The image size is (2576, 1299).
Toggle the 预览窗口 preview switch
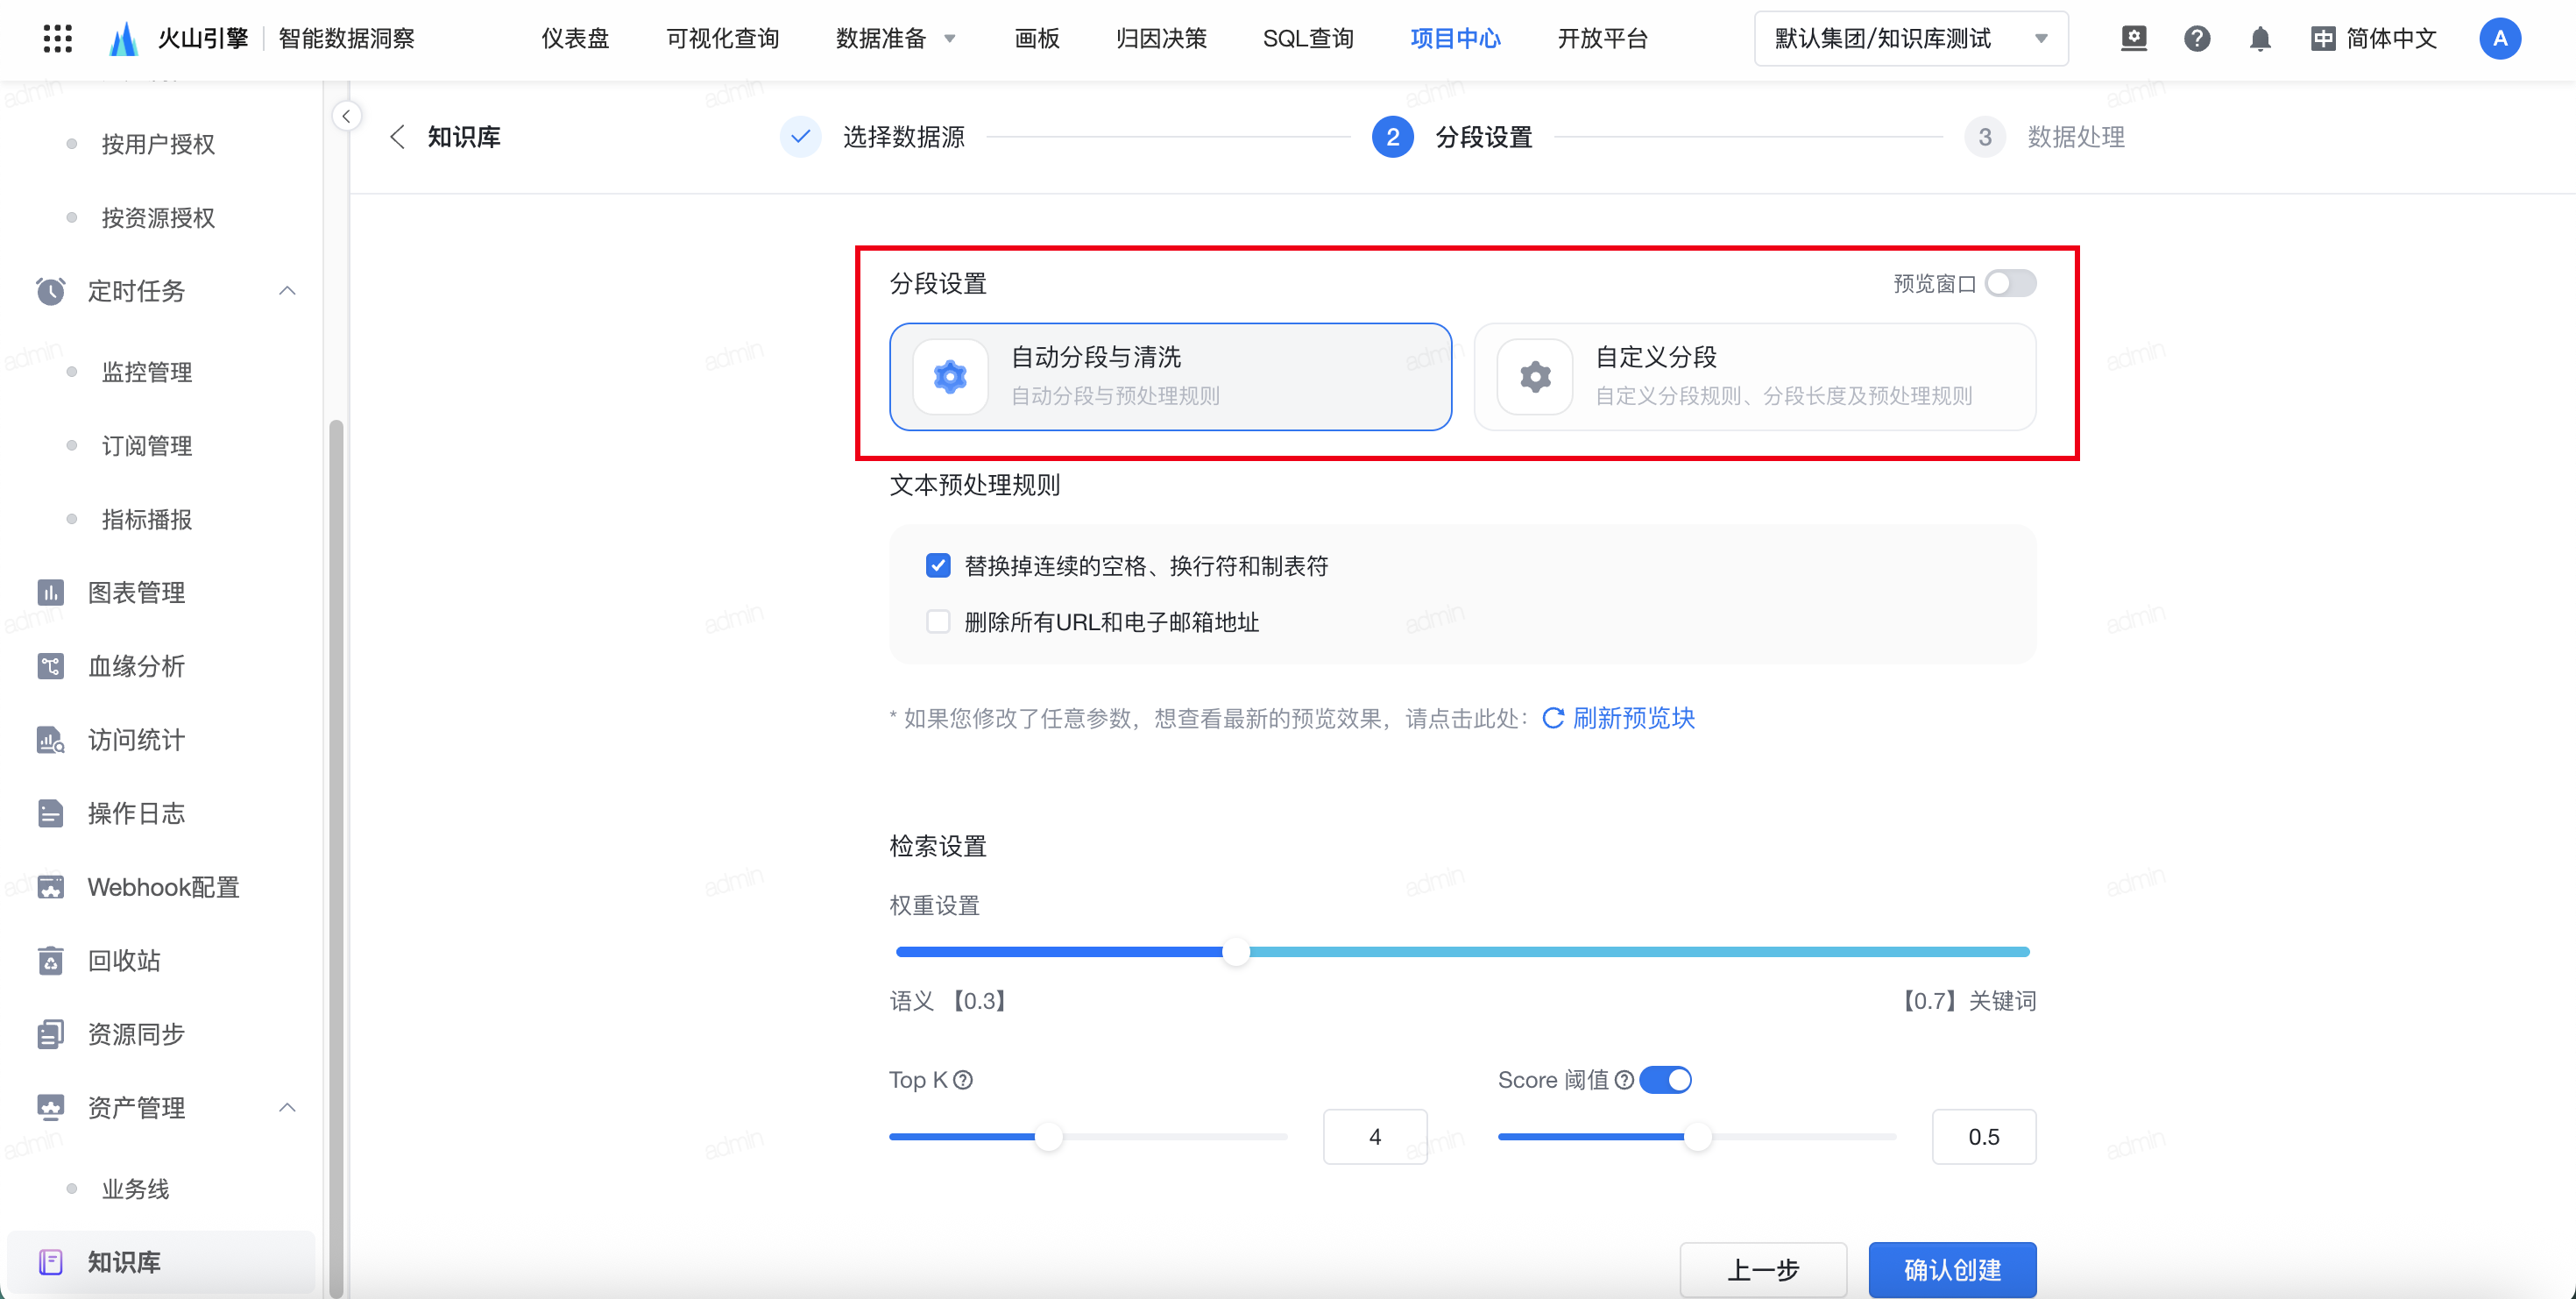click(2010, 284)
